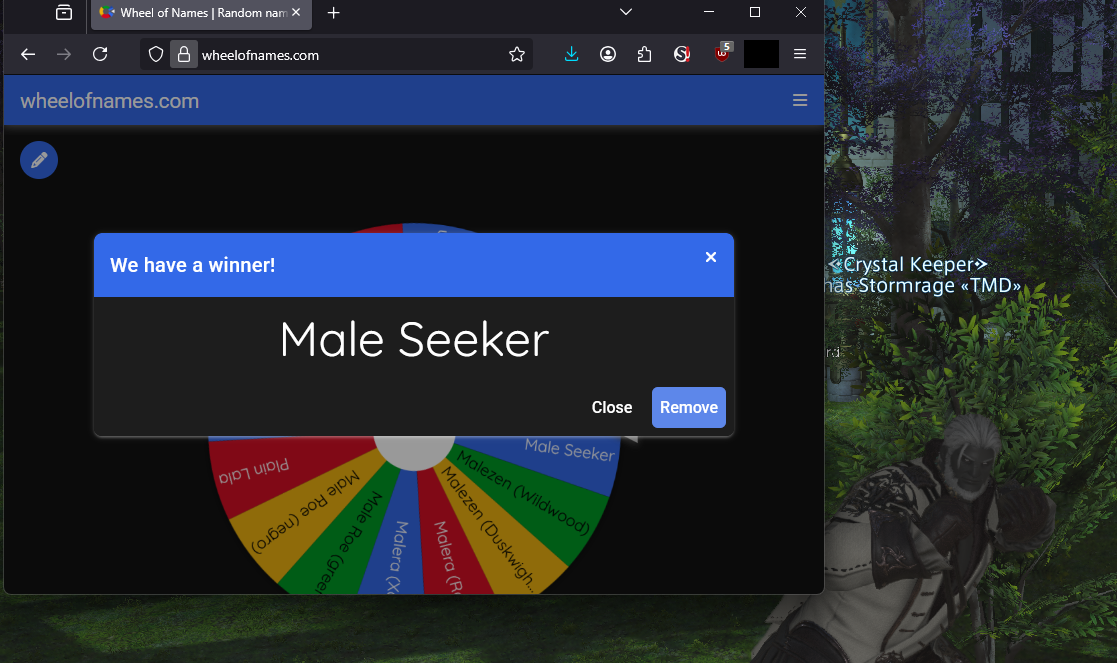Screen dimensions: 1117x663
Task: Minimize the Firefox window
Action: click(x=709, y=12)
